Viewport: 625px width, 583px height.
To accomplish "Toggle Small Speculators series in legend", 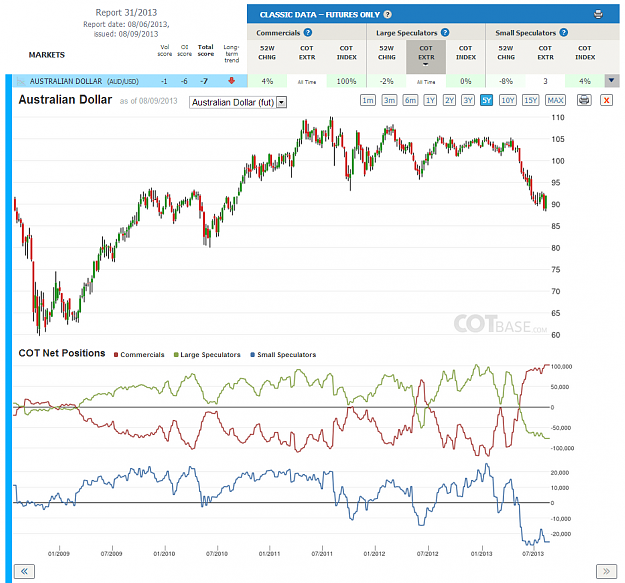I will pyautogui.click(x=283, y=355).
